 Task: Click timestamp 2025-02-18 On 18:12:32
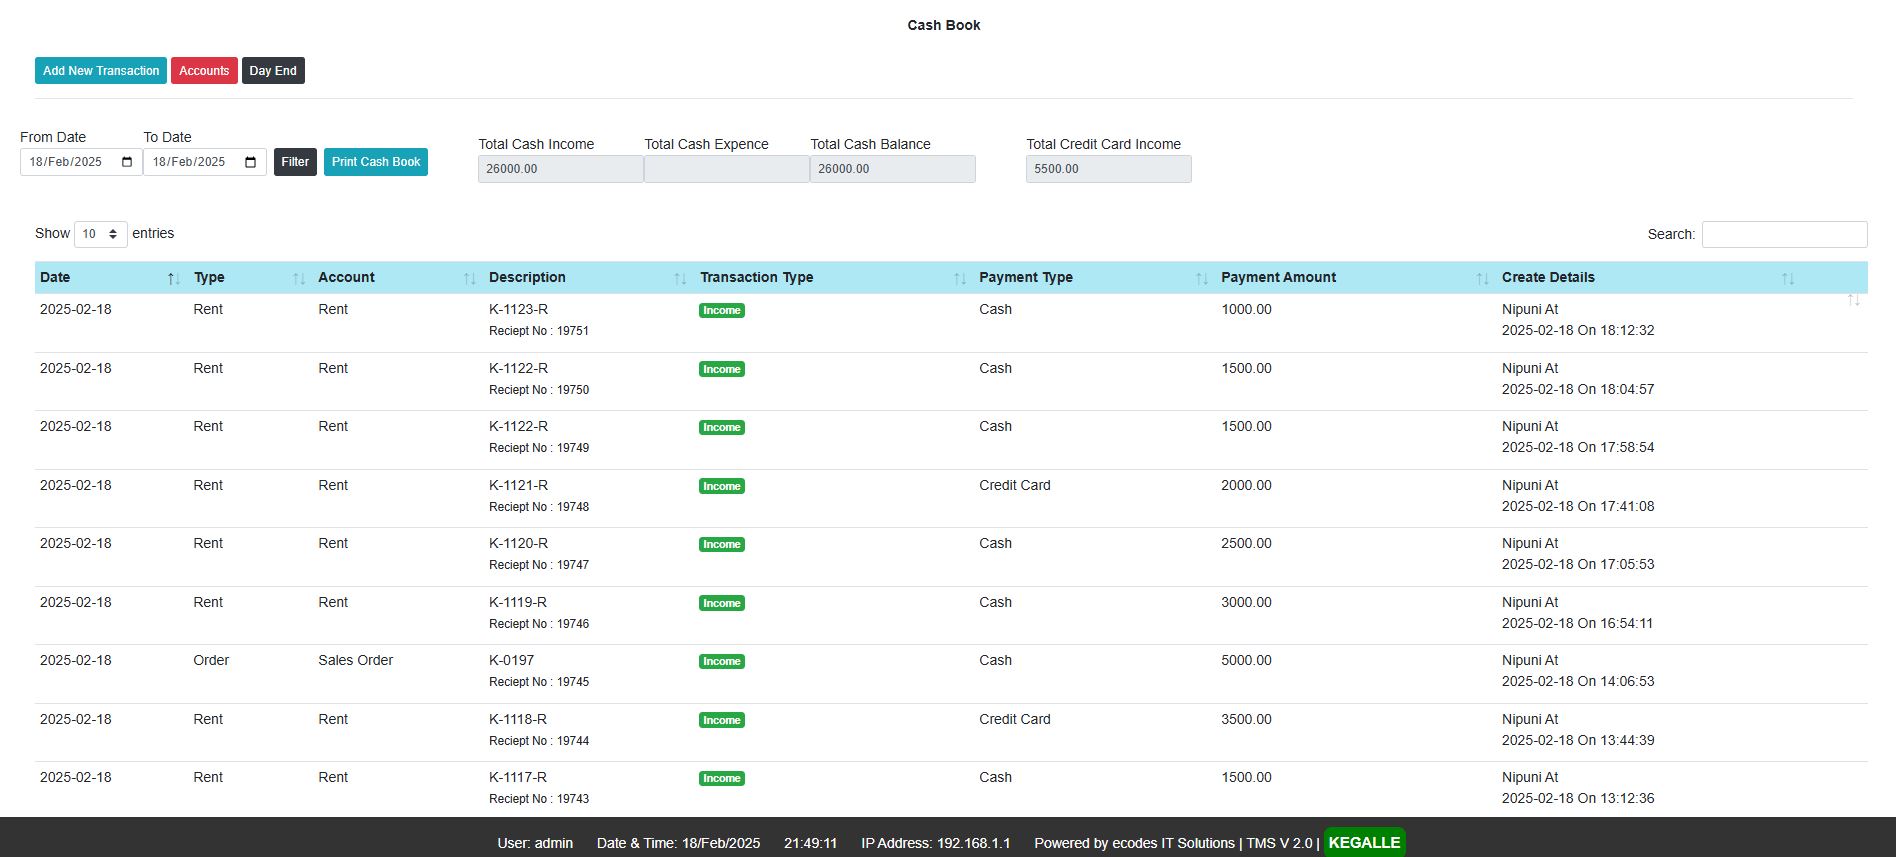click(1578, 330)
